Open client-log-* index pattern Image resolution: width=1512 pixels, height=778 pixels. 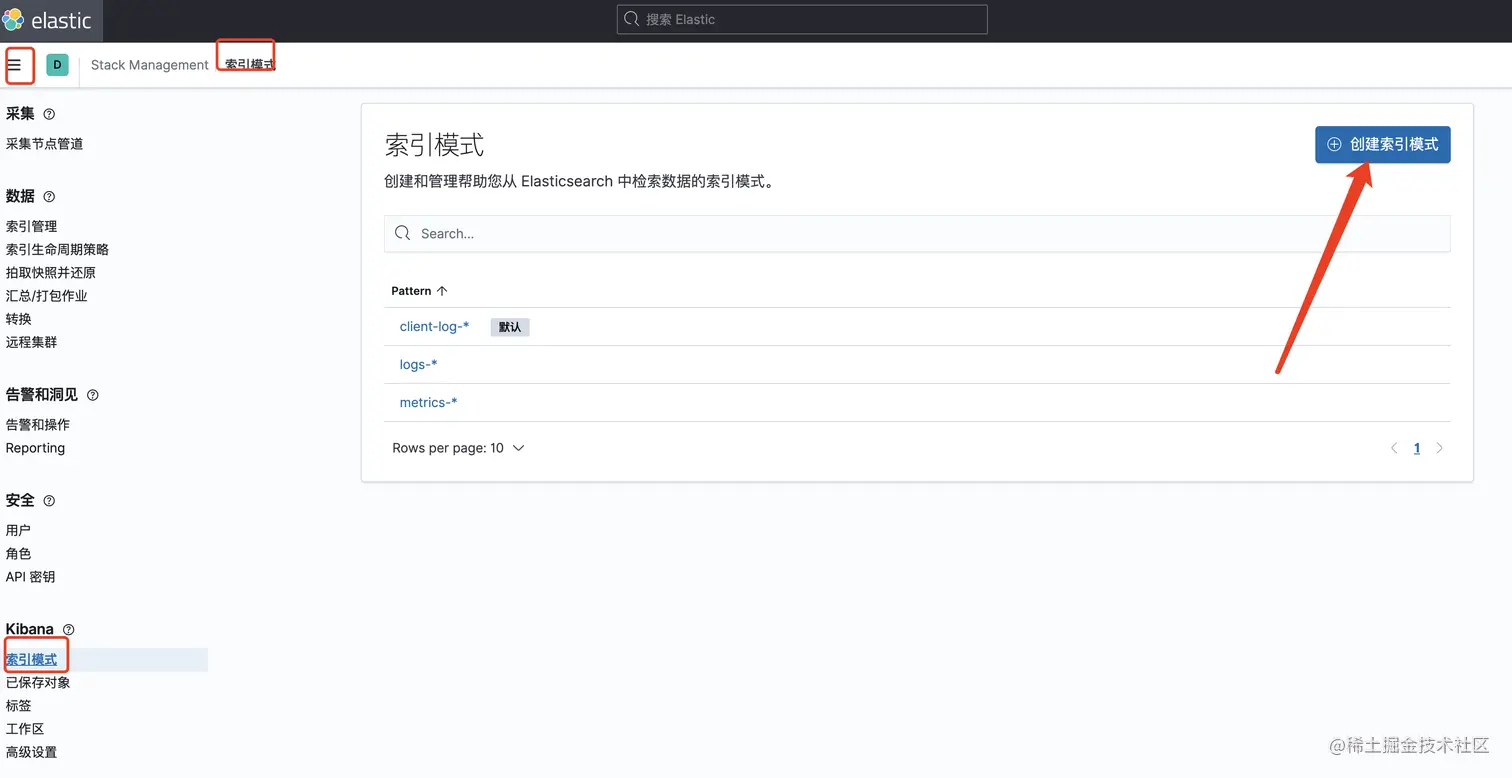tap(434, 327)
